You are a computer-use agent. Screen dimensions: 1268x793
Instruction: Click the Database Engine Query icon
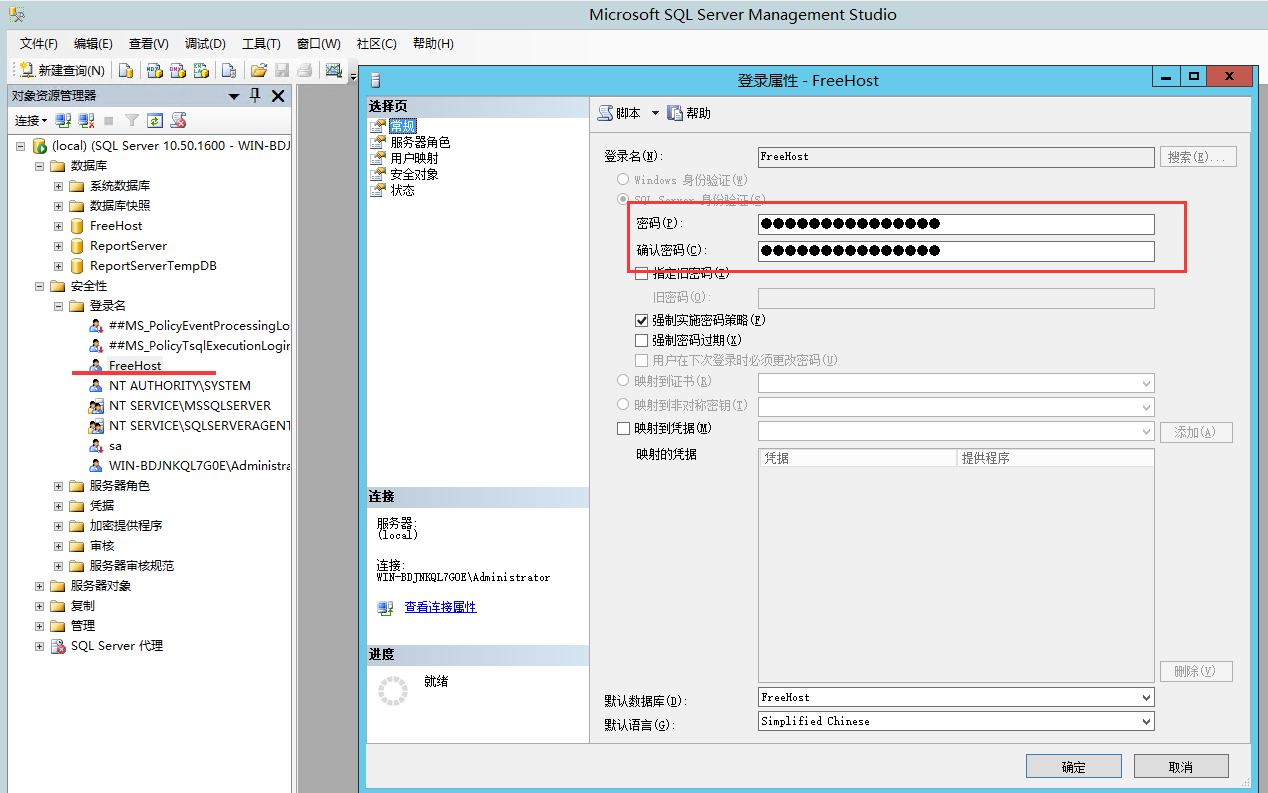tap(126, 70)
